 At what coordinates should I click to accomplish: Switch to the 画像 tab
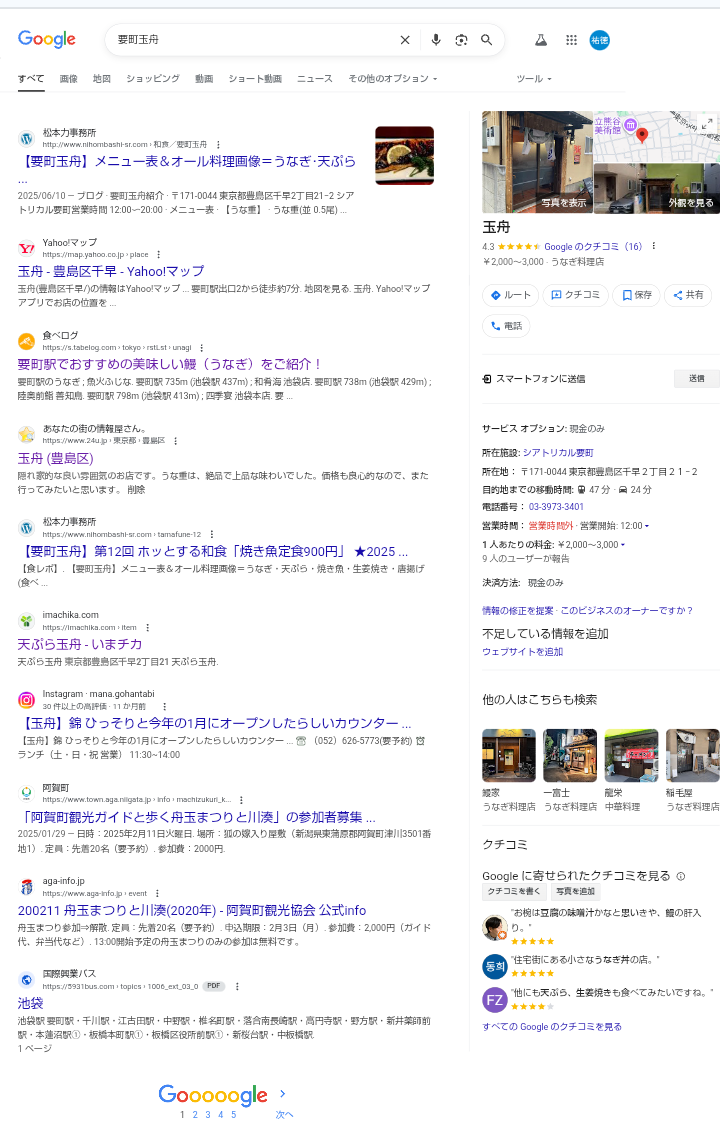tap(68, 78)
